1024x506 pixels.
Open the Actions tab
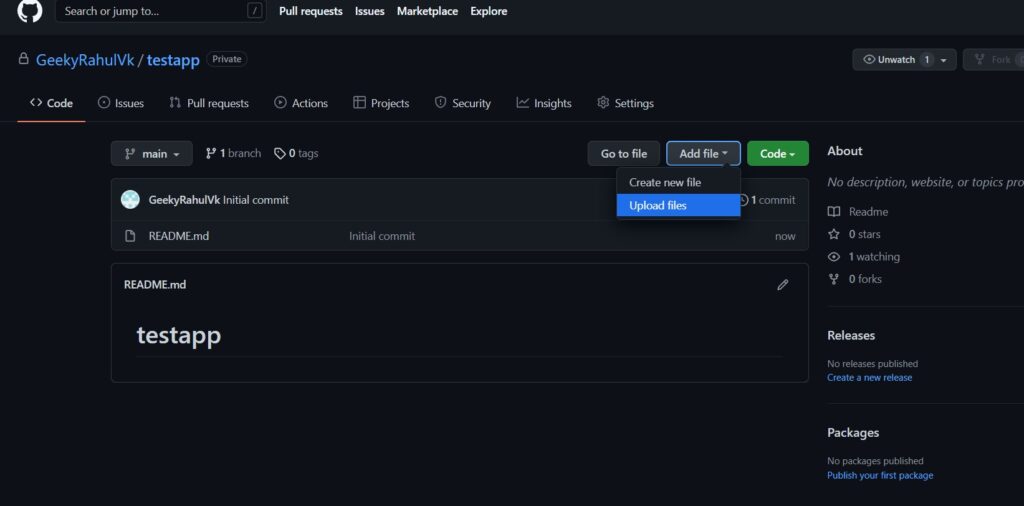tap(301, 103)
